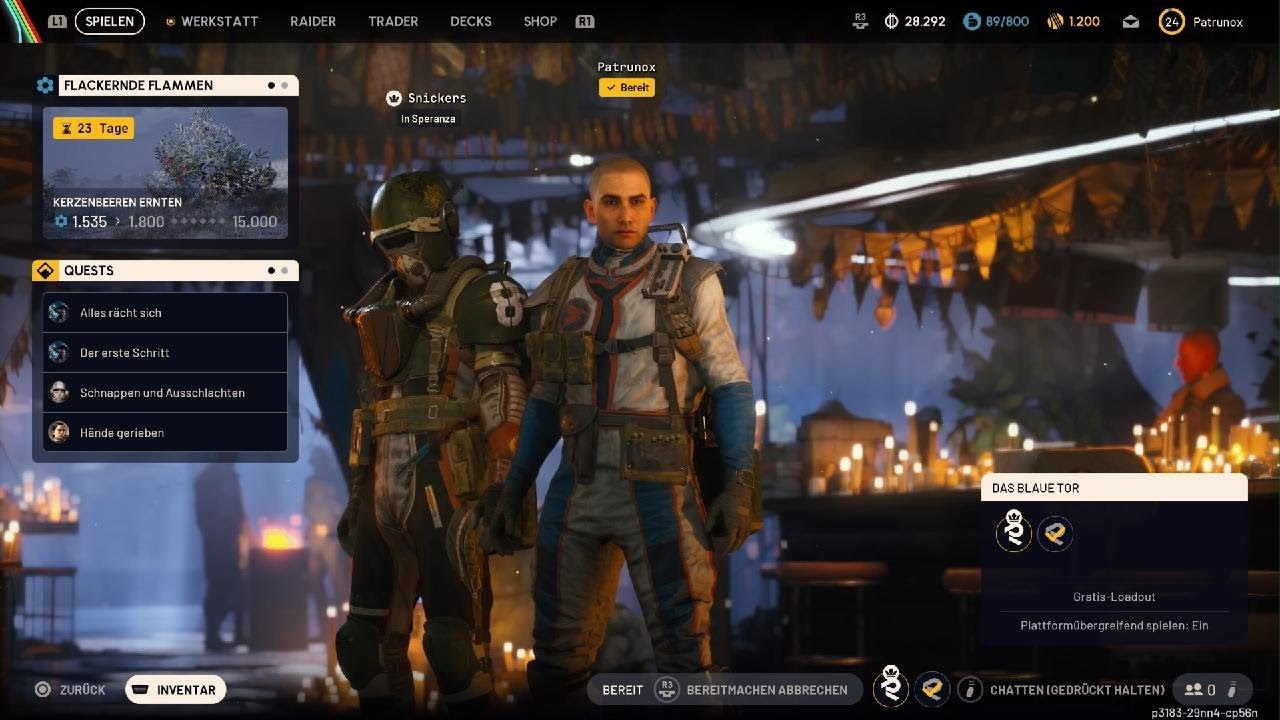
Task: Click the gold raider tokens icon beside 1.200
Action: [x=1054, y=21]
